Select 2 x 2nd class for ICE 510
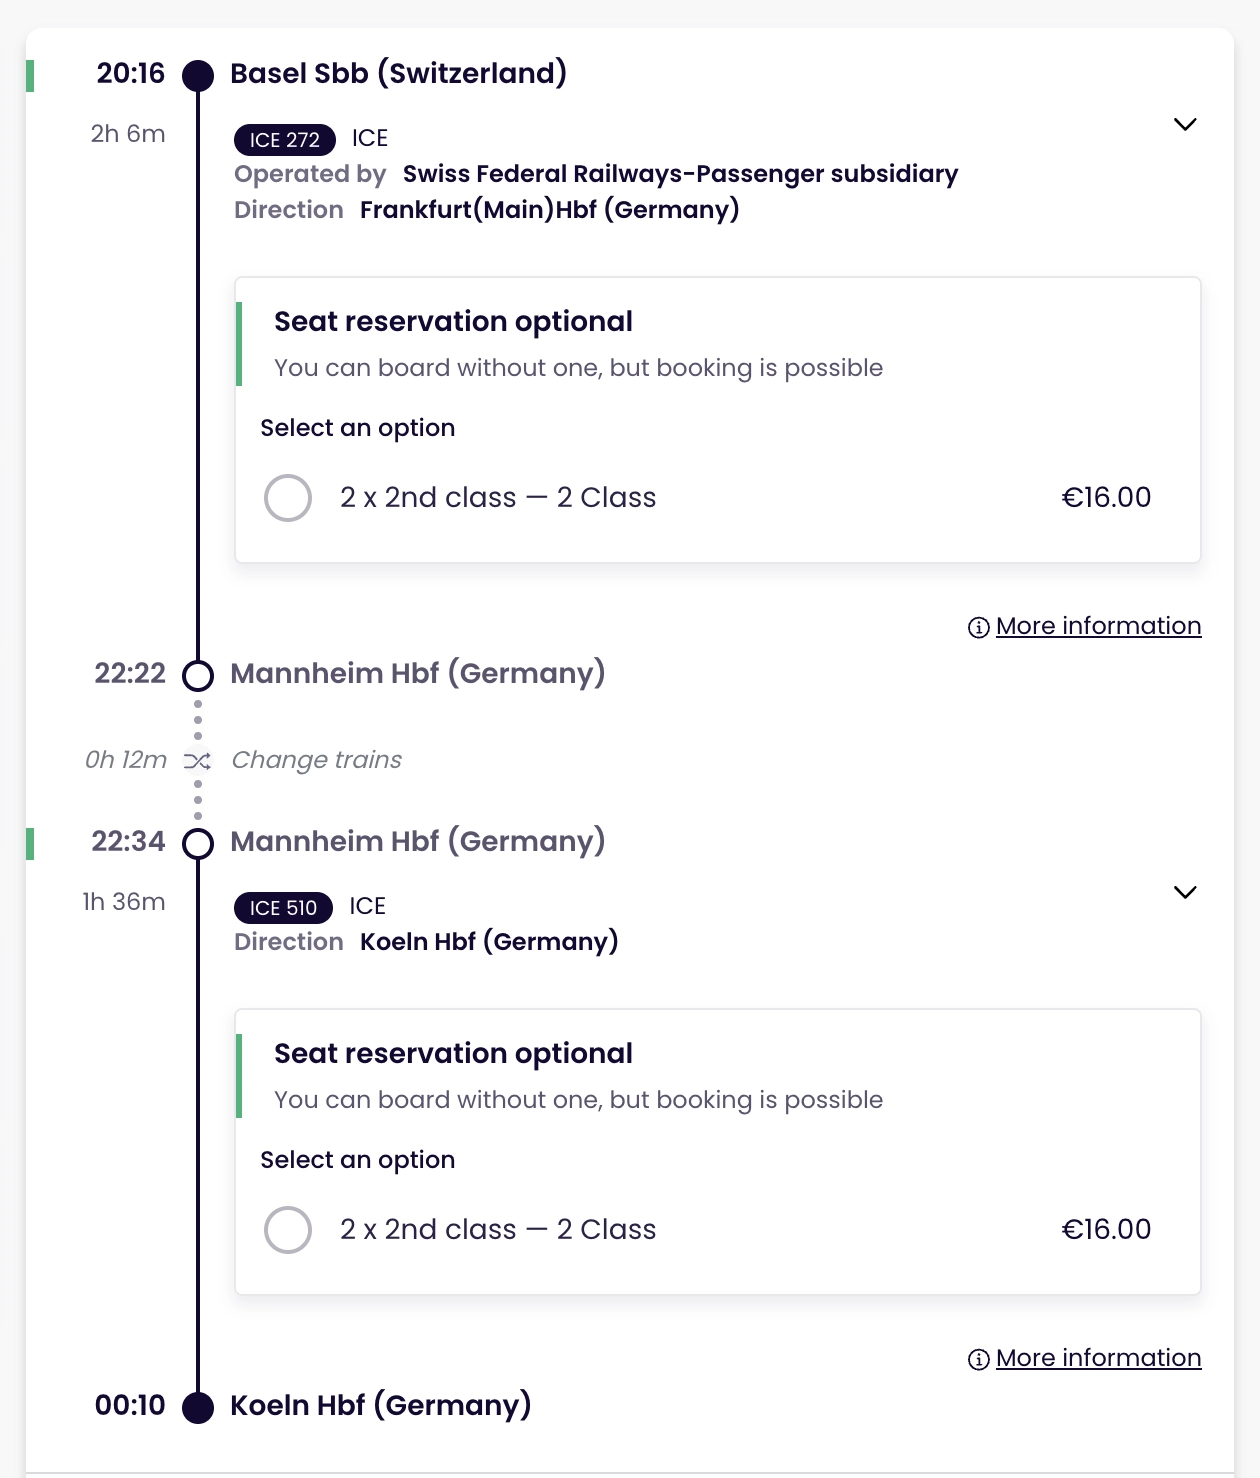The height and width of the screenshot is (1478, 1260). tap(288, 1230)
